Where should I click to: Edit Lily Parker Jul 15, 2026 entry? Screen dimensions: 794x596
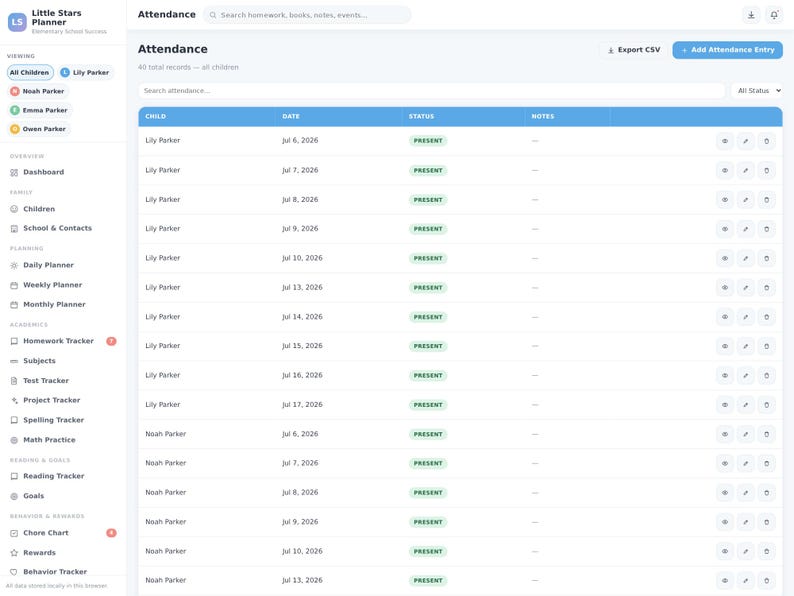(x=745, y=346)
